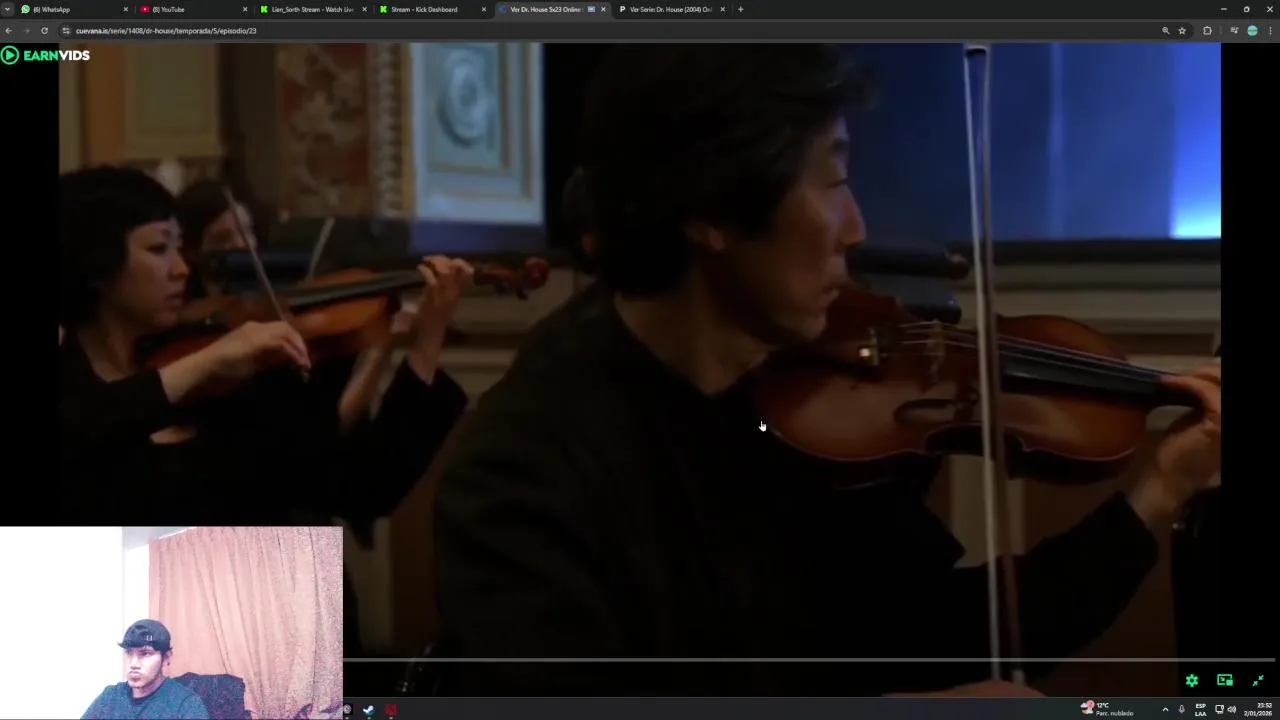The width and height of the screenshot is (1280, 720).
Task: View site information icon in address bar
Action: (x=66, y=31)
